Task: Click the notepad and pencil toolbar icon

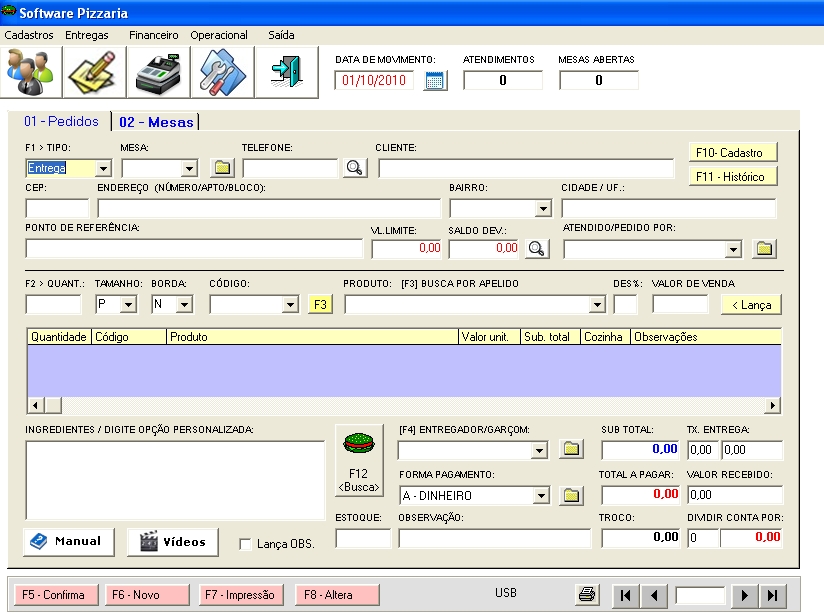Action: coord(95,72)
